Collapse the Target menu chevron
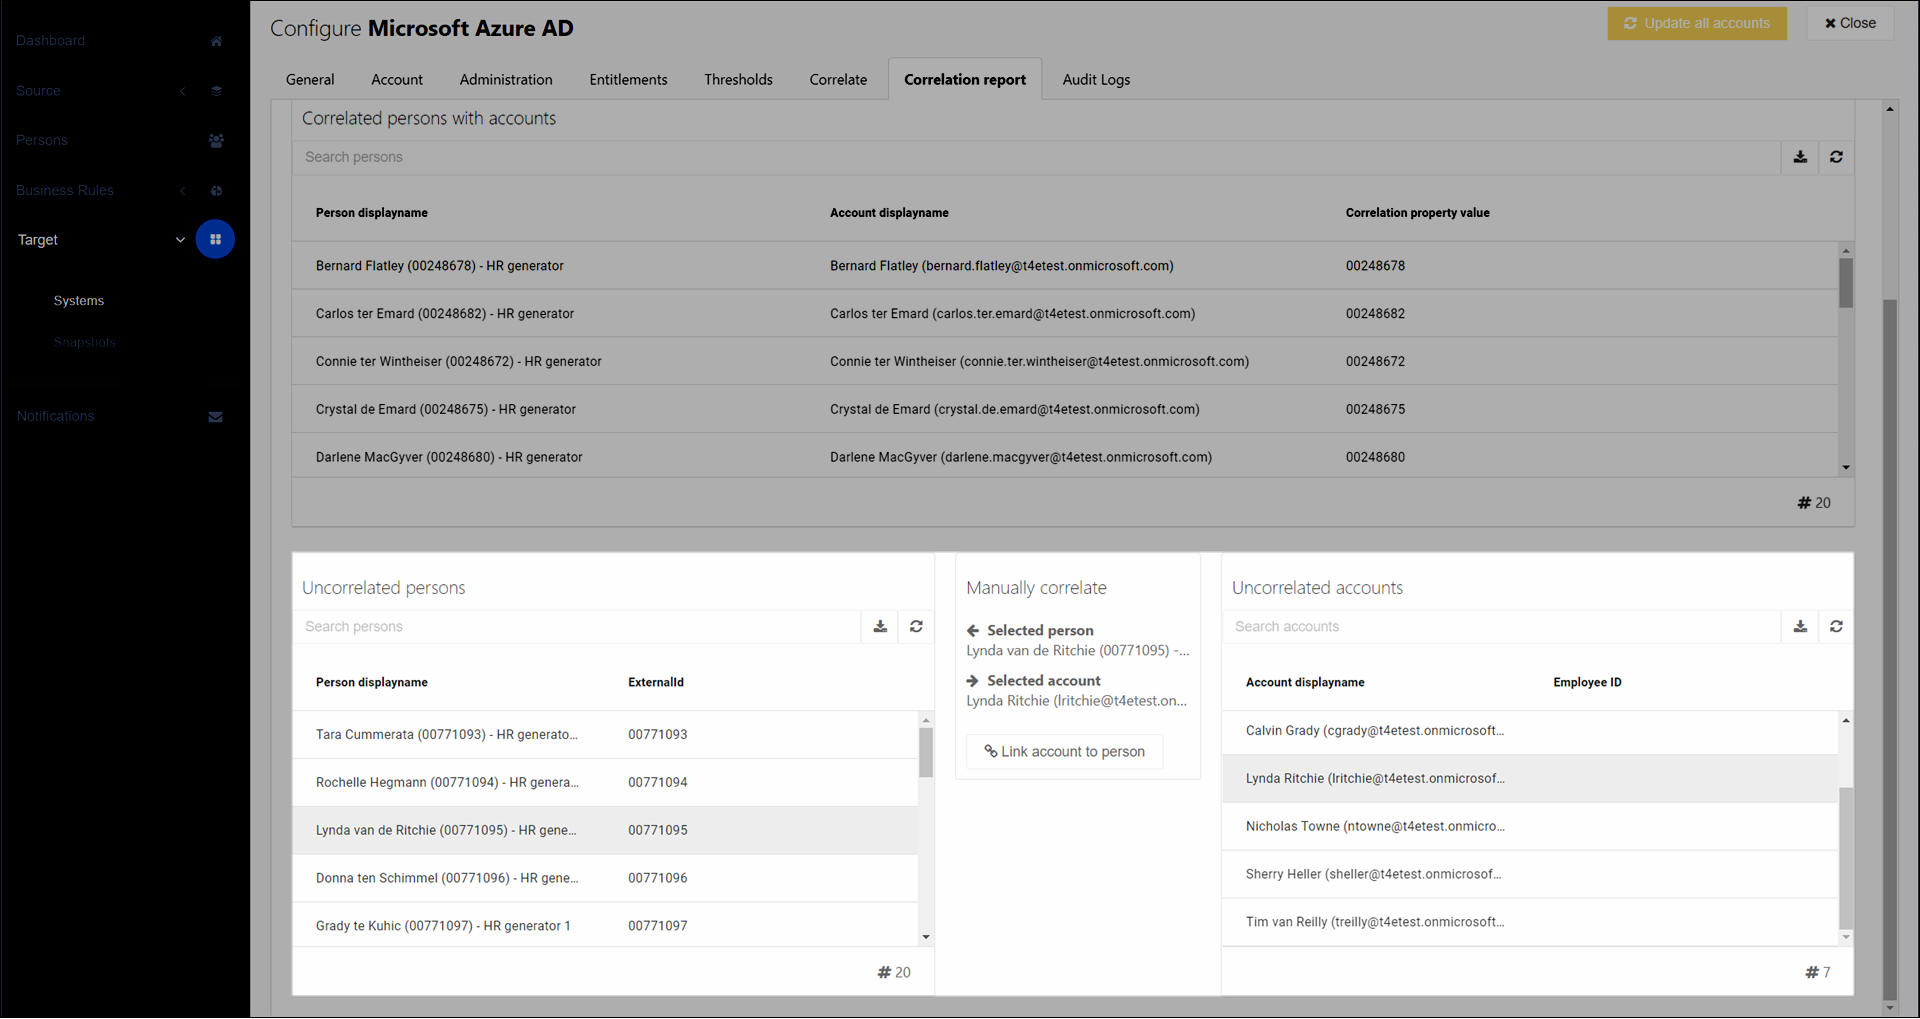This screenshot has height=1019, width=1920. point(180,240)
